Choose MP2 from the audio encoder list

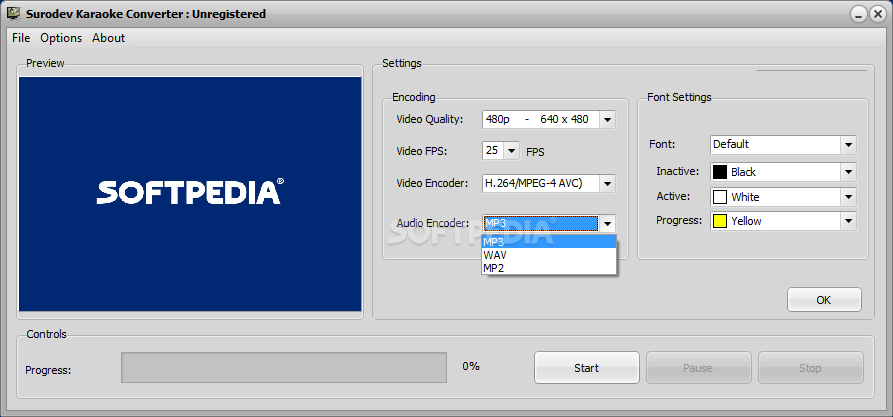(549, 267)
